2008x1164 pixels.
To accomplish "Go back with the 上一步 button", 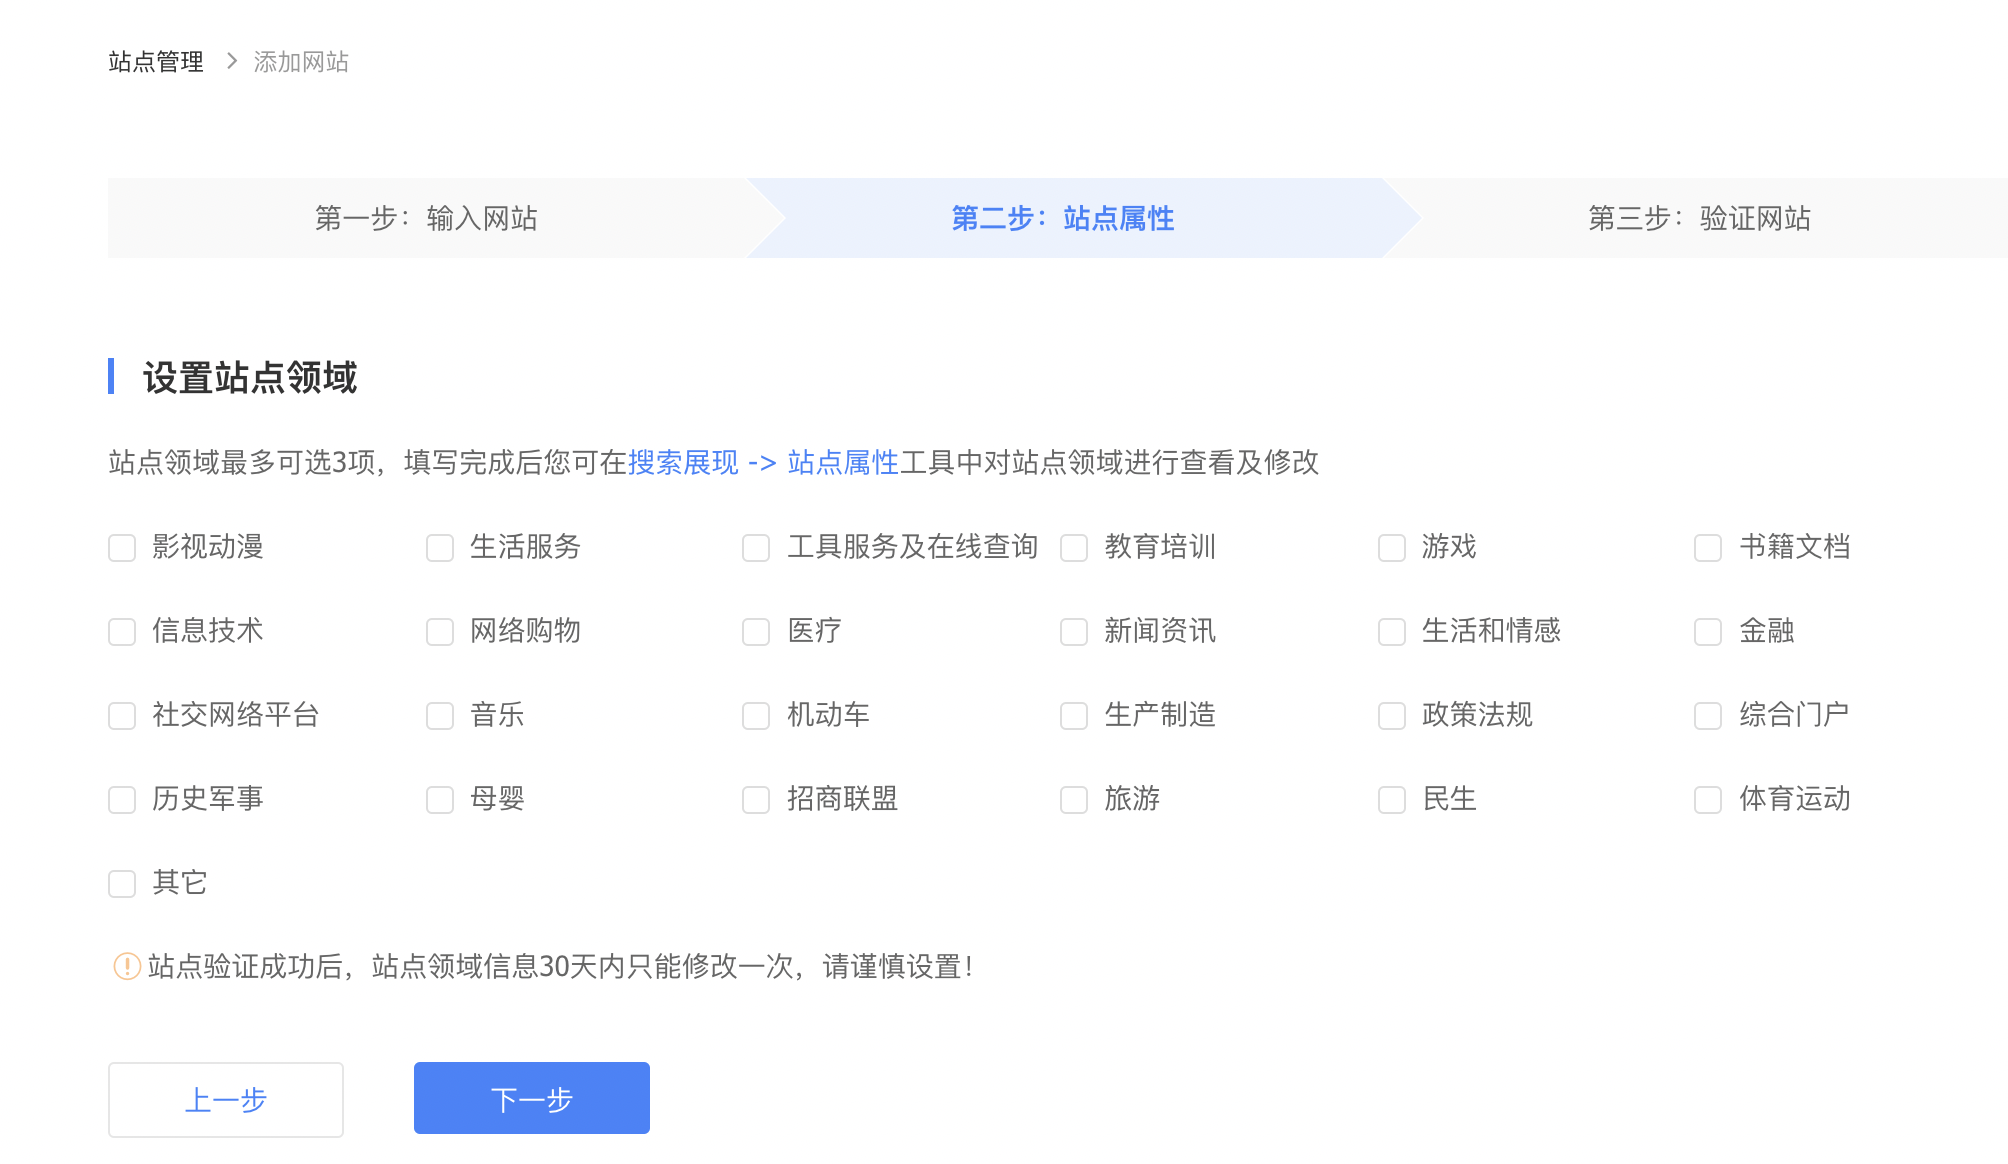I will [226, 1099].
